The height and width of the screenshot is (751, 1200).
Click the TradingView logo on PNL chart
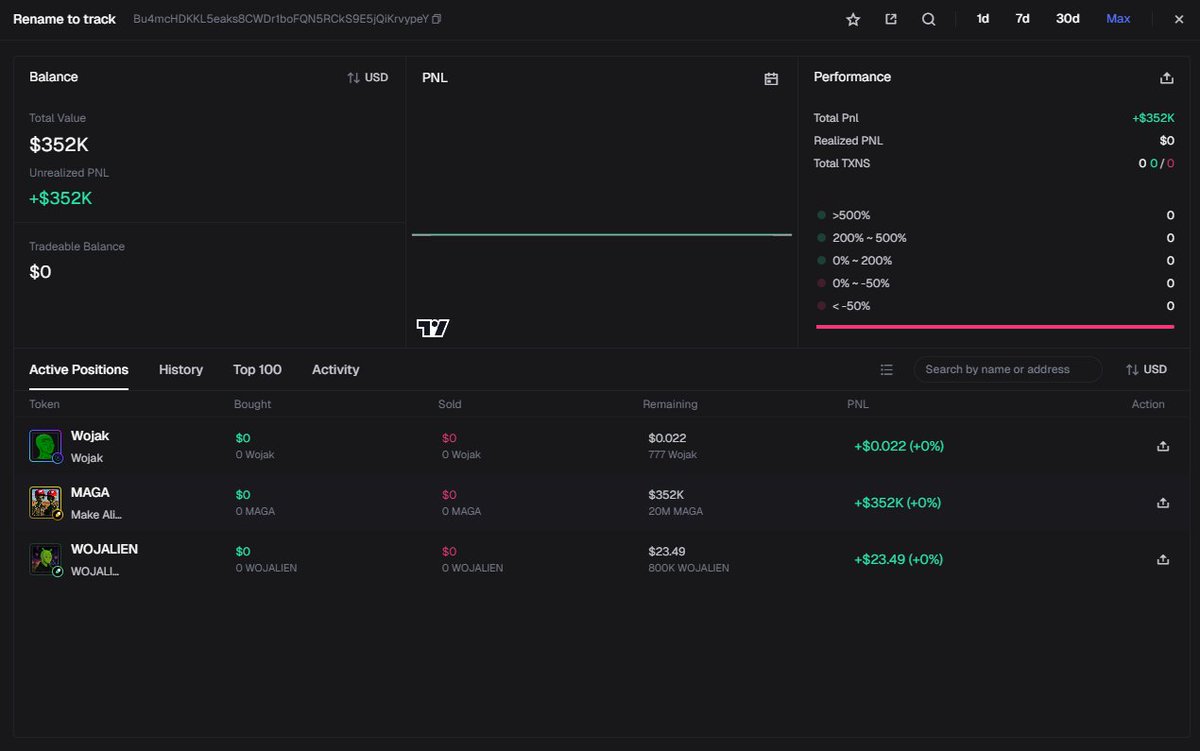[x=433, y=328]
